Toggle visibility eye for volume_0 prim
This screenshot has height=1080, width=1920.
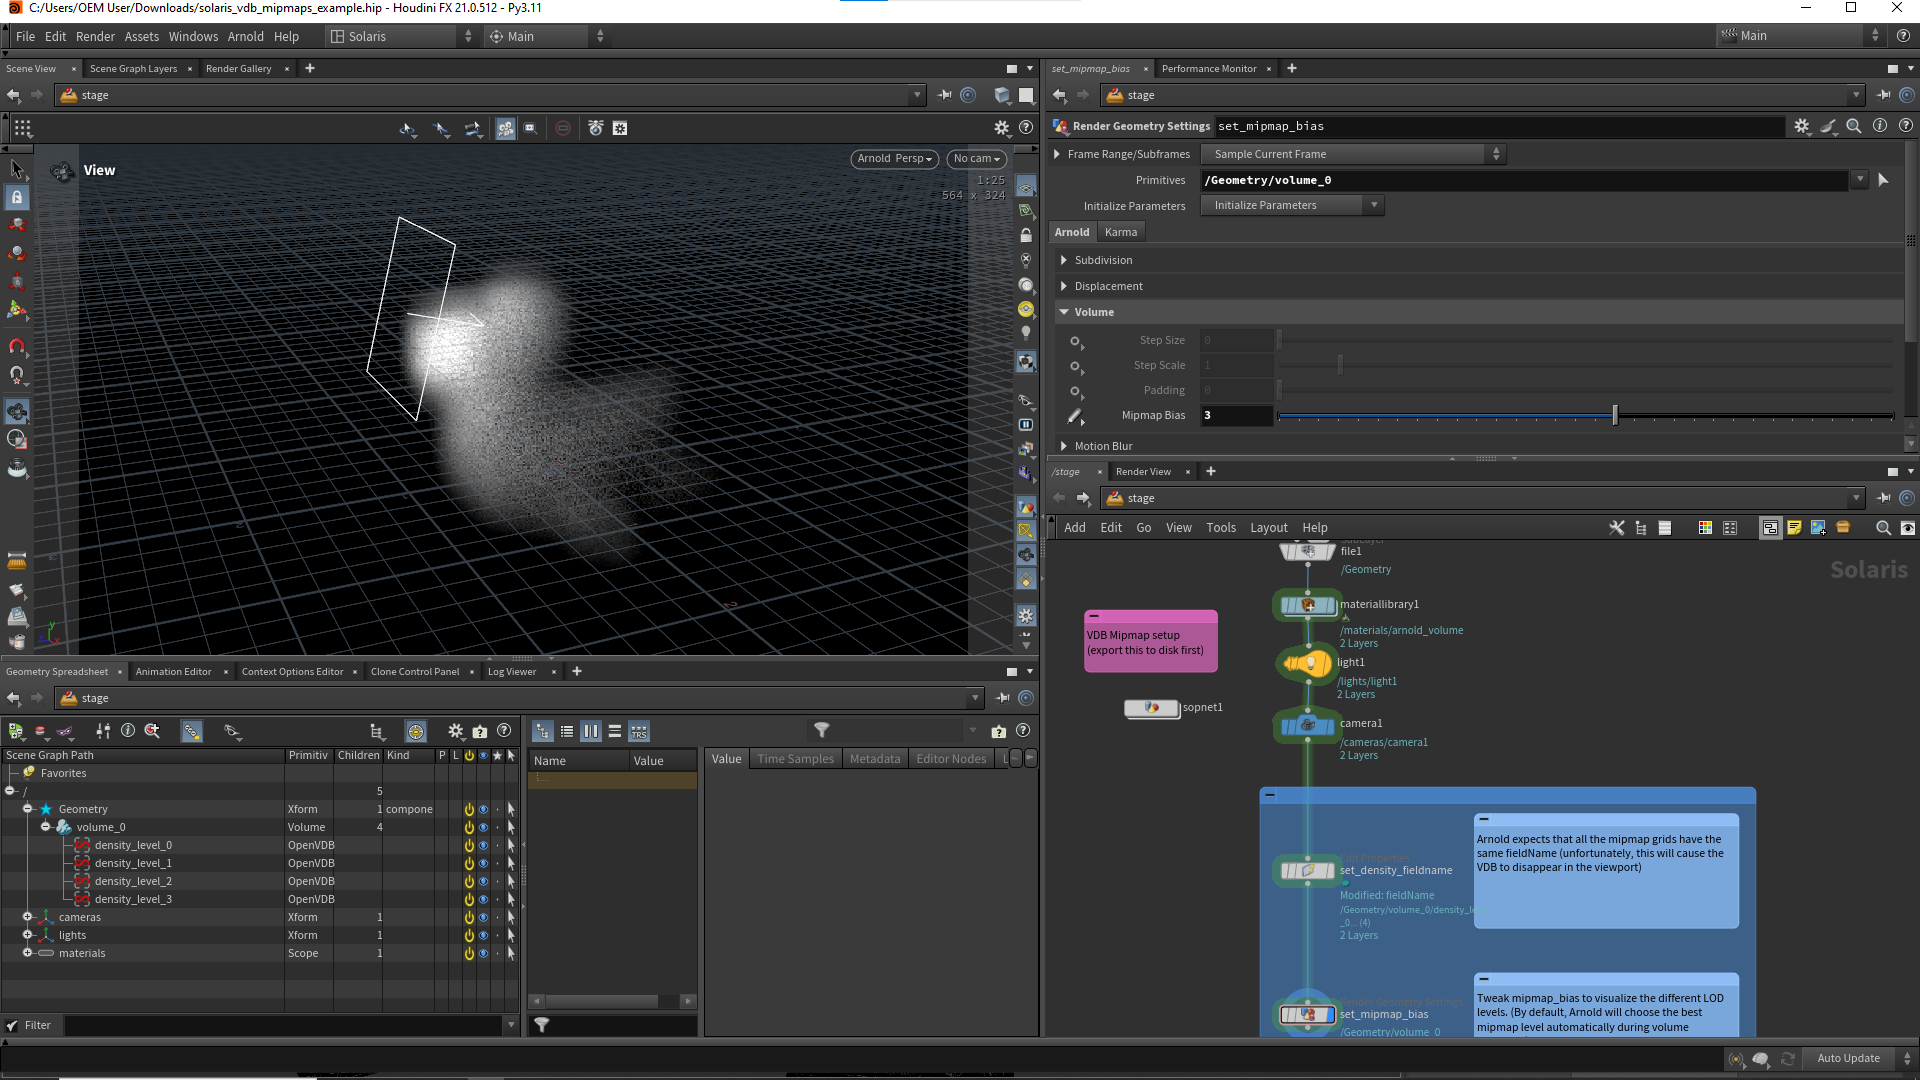(483, 828)
